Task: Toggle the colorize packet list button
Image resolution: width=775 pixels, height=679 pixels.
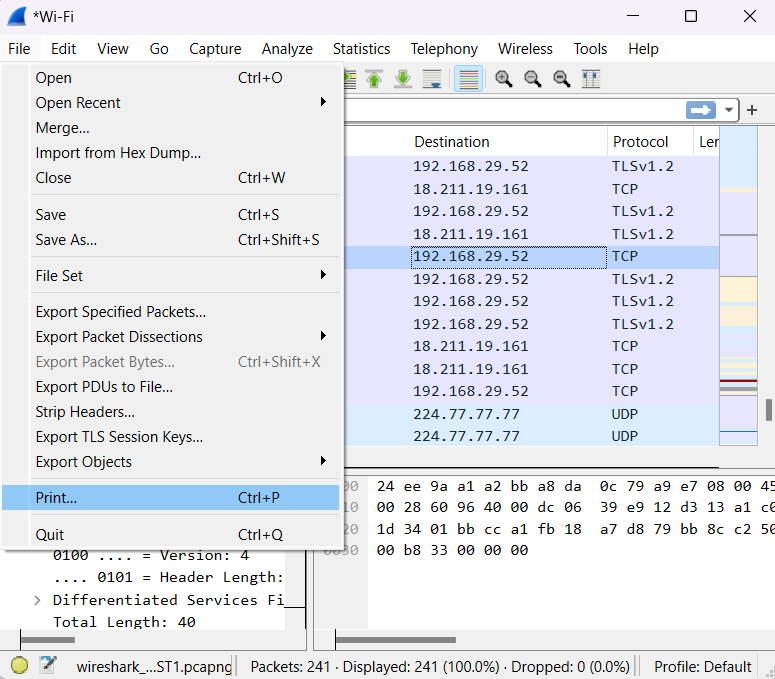Action: [x=468, y=79]
